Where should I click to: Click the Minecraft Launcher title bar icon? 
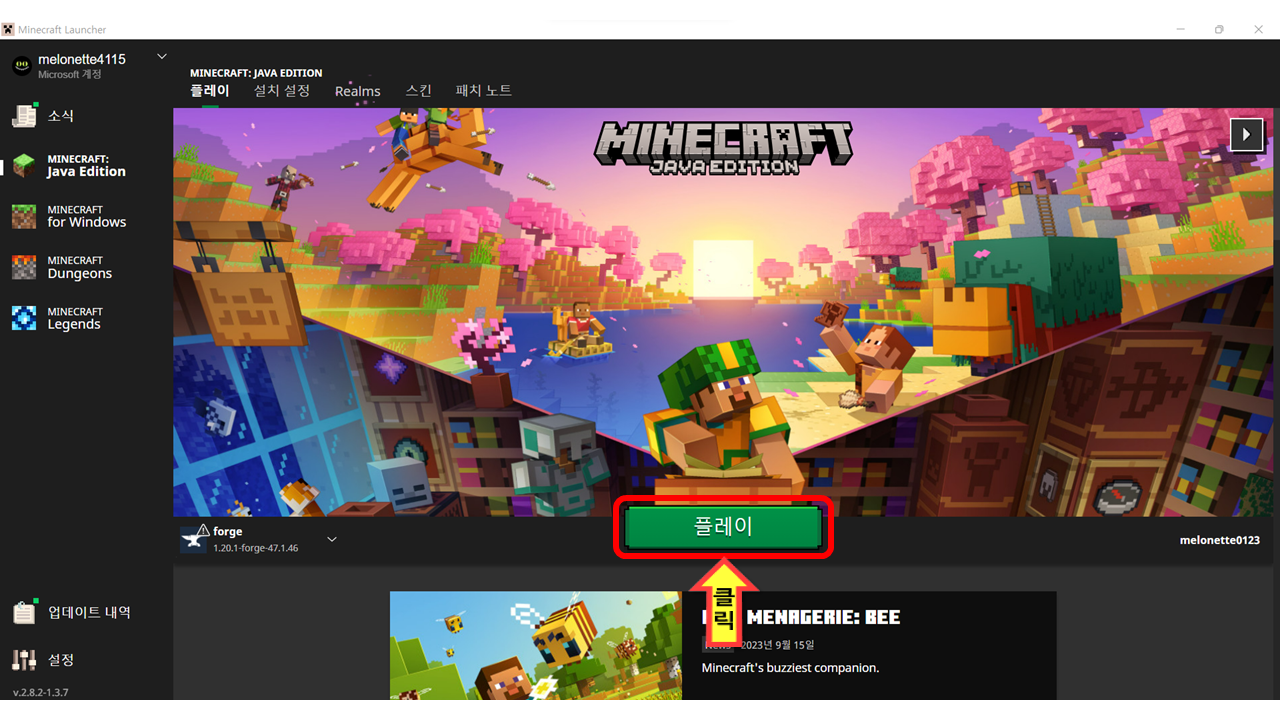(8, 29)
